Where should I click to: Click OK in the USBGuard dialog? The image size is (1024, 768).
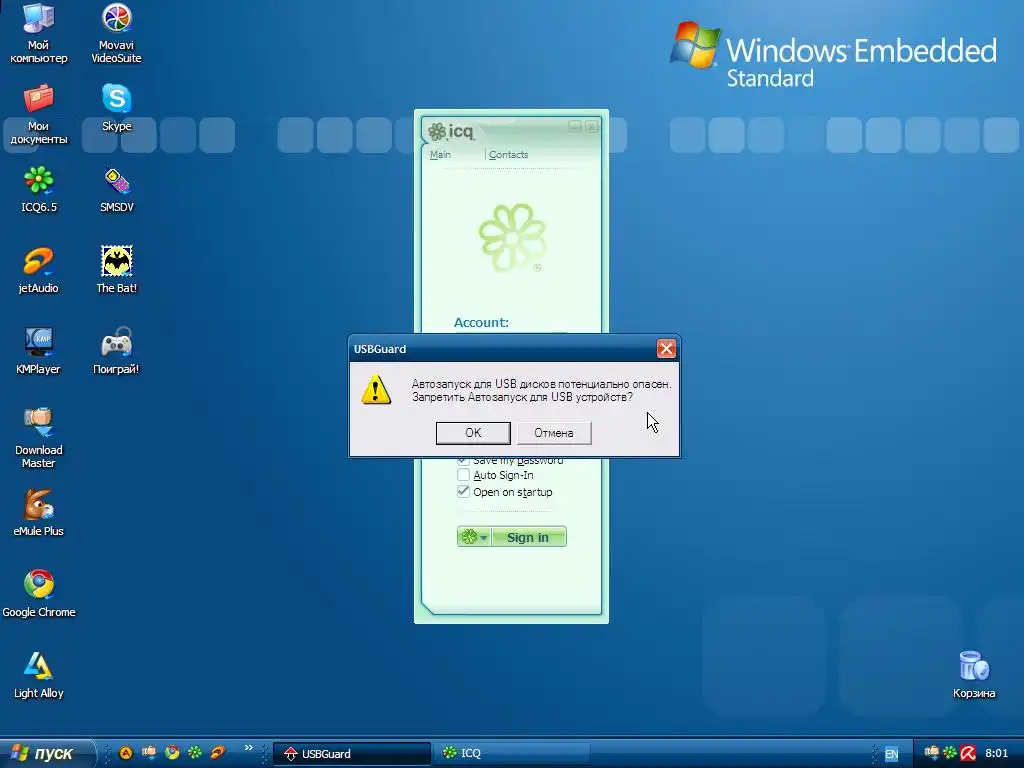tap(473, 433)
